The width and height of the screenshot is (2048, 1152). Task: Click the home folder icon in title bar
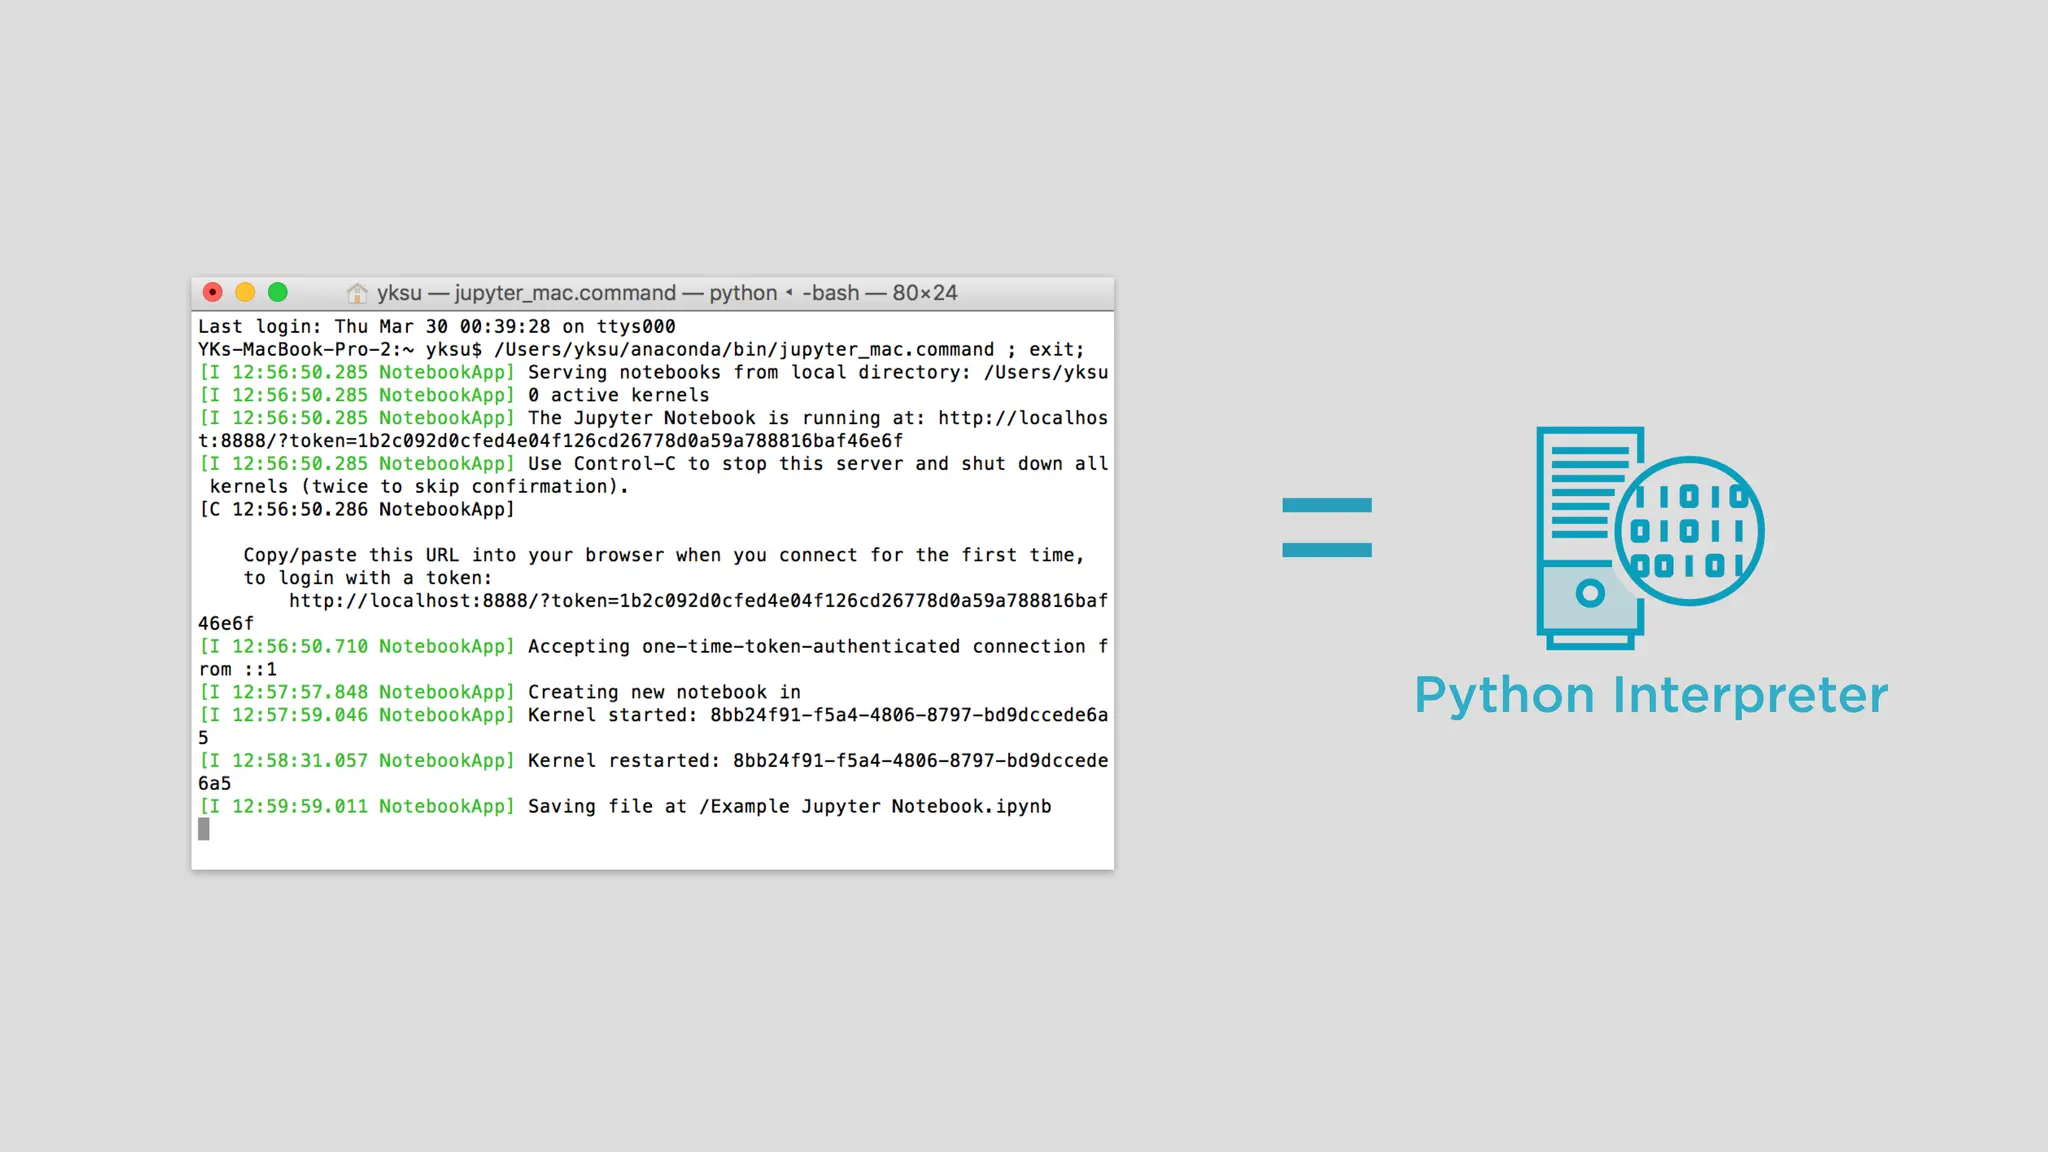click(357, 293)
